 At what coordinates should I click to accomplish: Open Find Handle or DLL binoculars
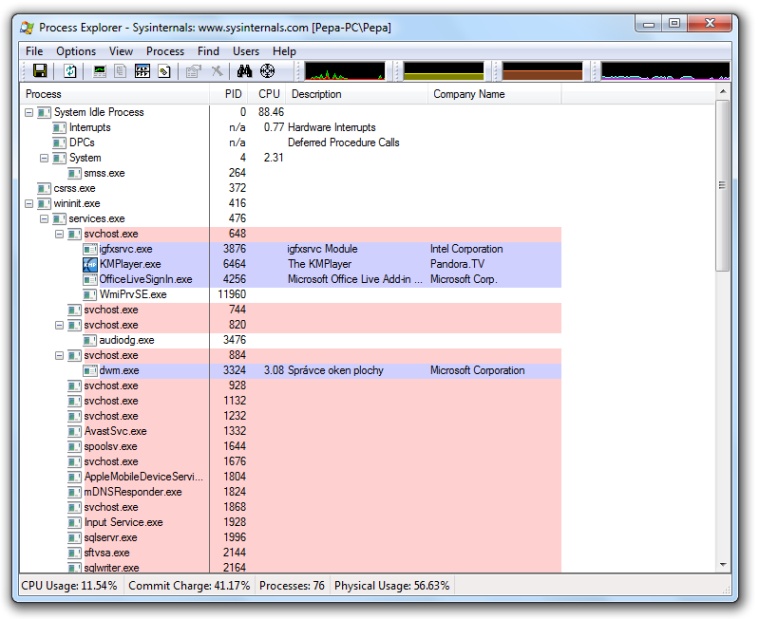click(x=244, y=71)
